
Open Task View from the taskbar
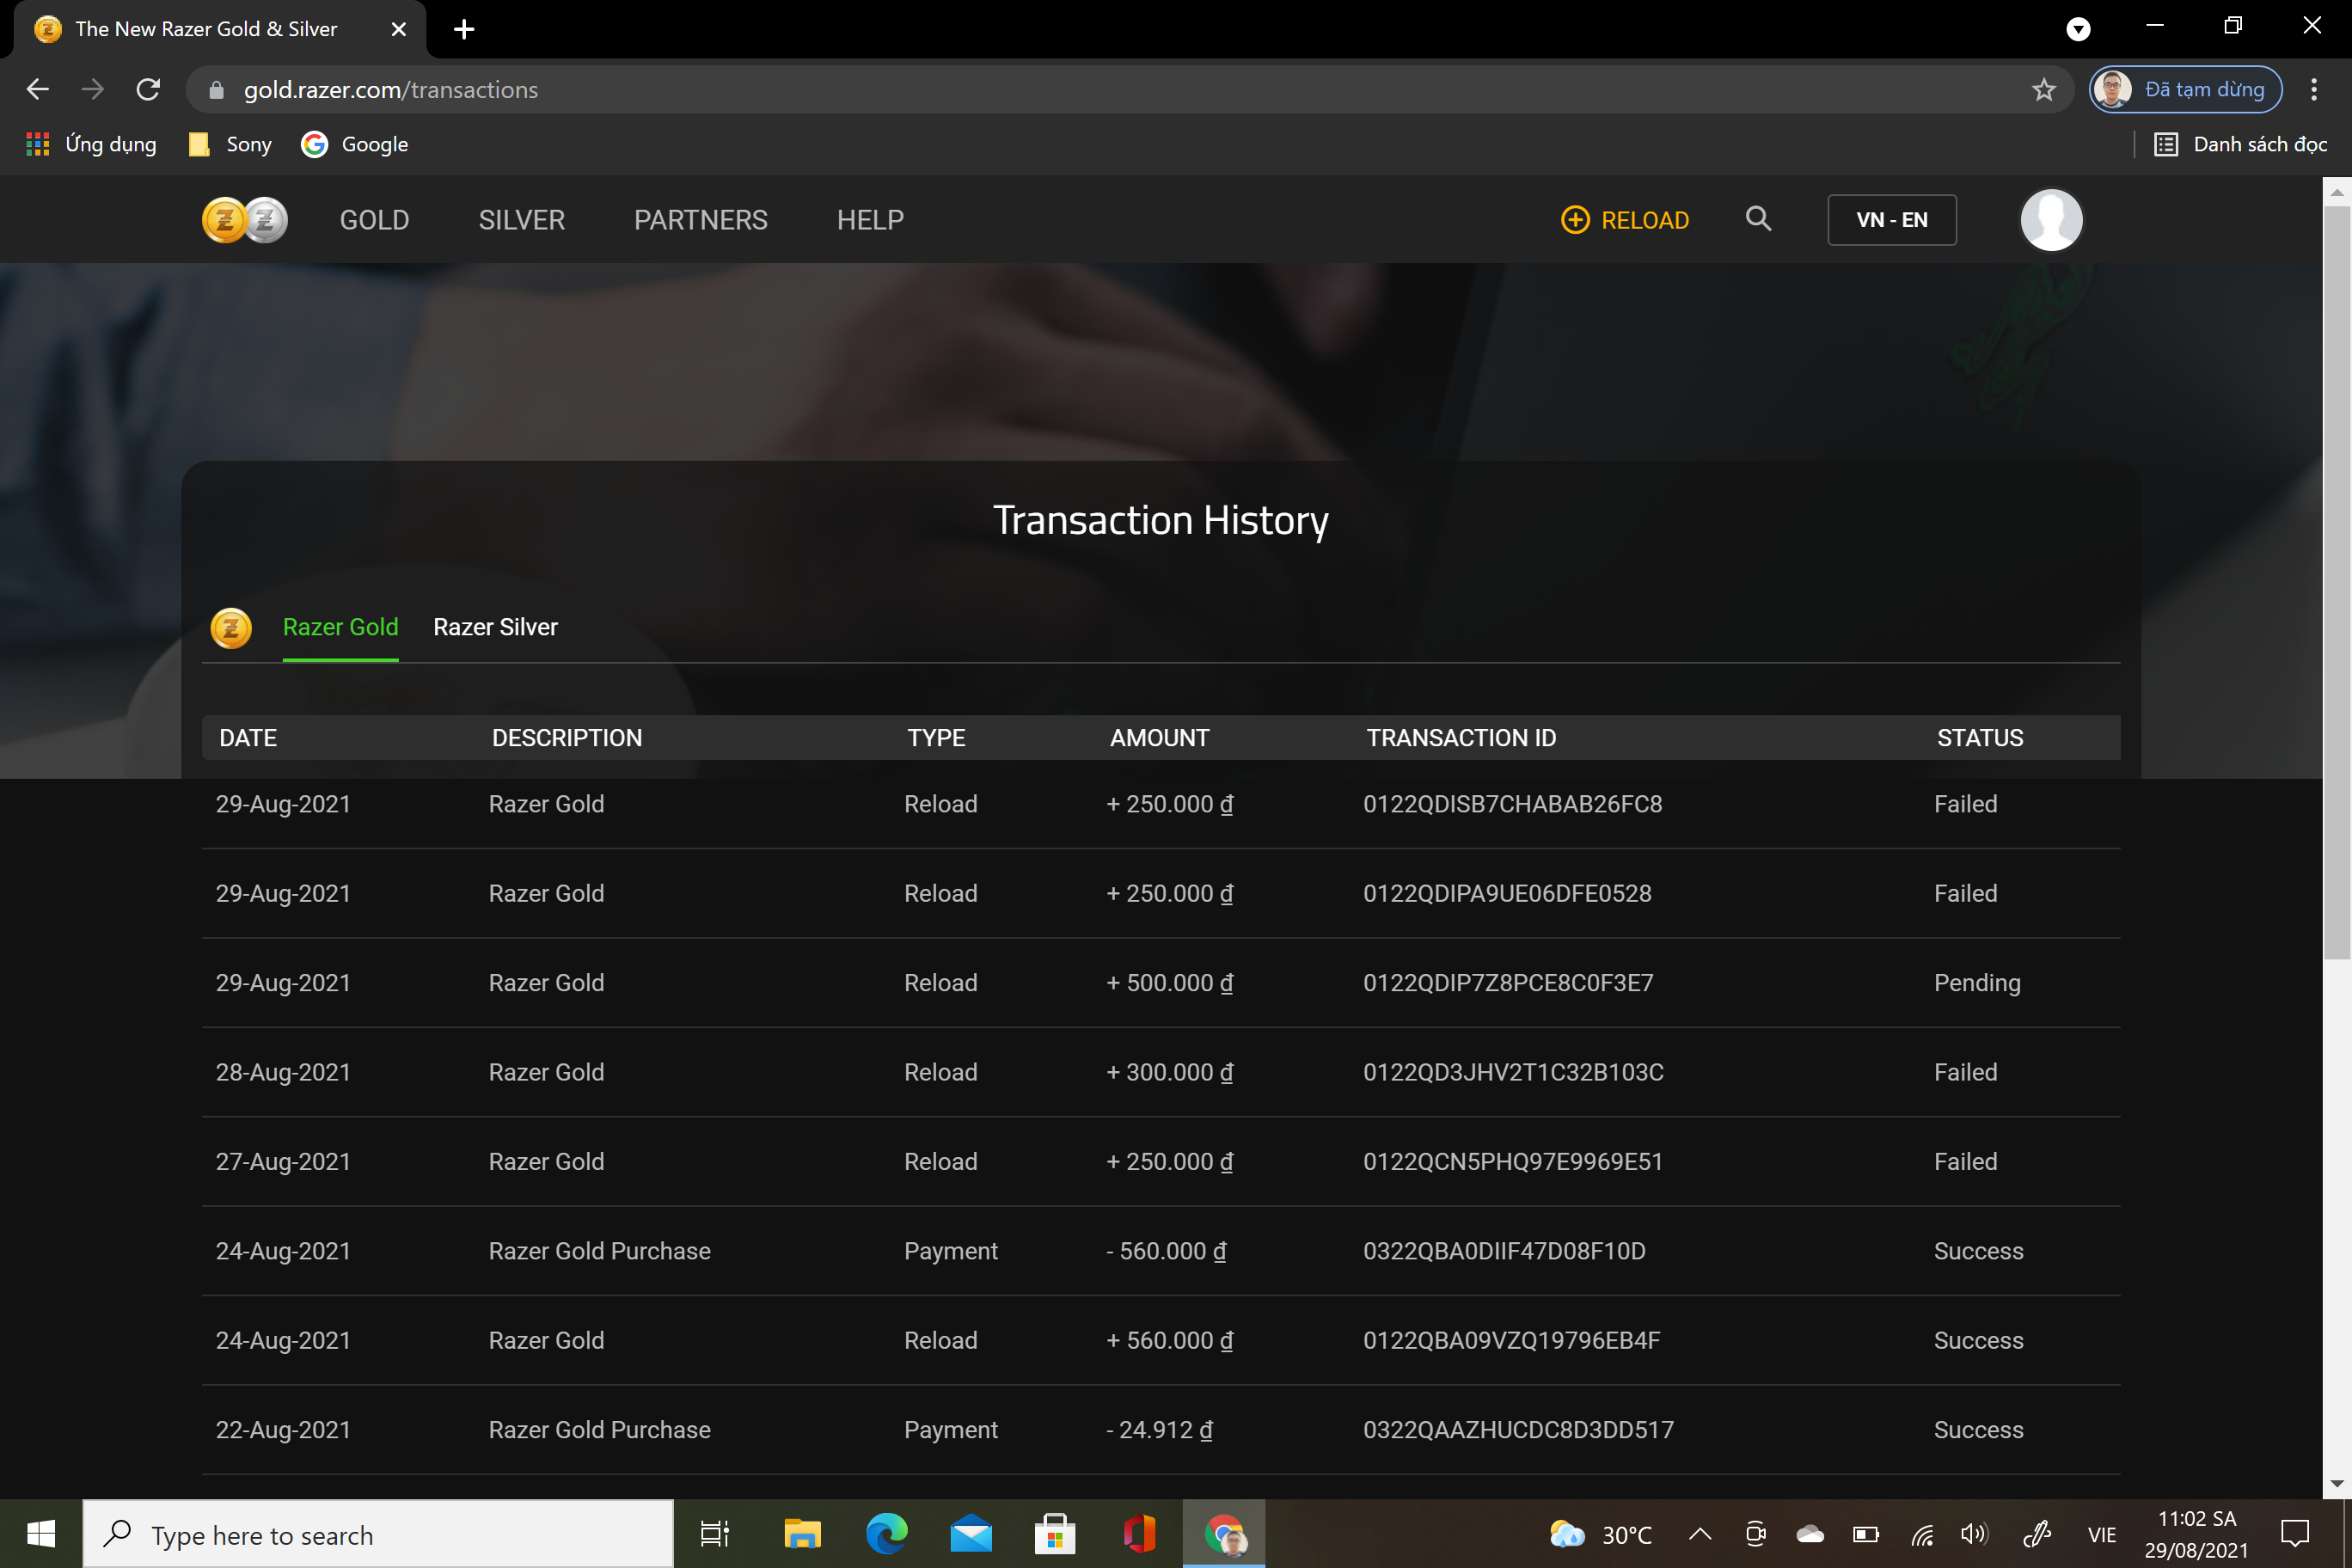715,1534
